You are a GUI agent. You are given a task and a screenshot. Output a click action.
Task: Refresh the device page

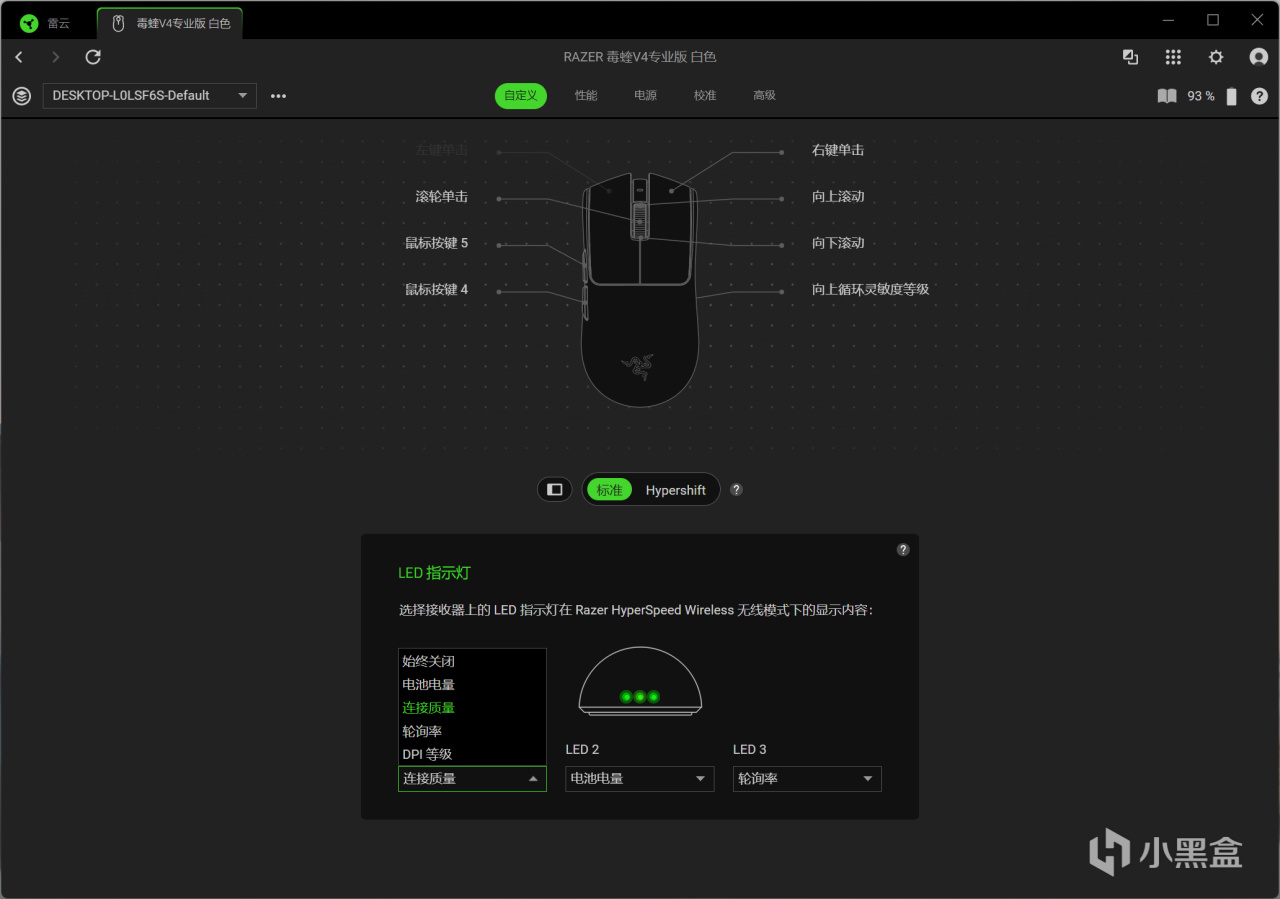[x=93, y=57]
